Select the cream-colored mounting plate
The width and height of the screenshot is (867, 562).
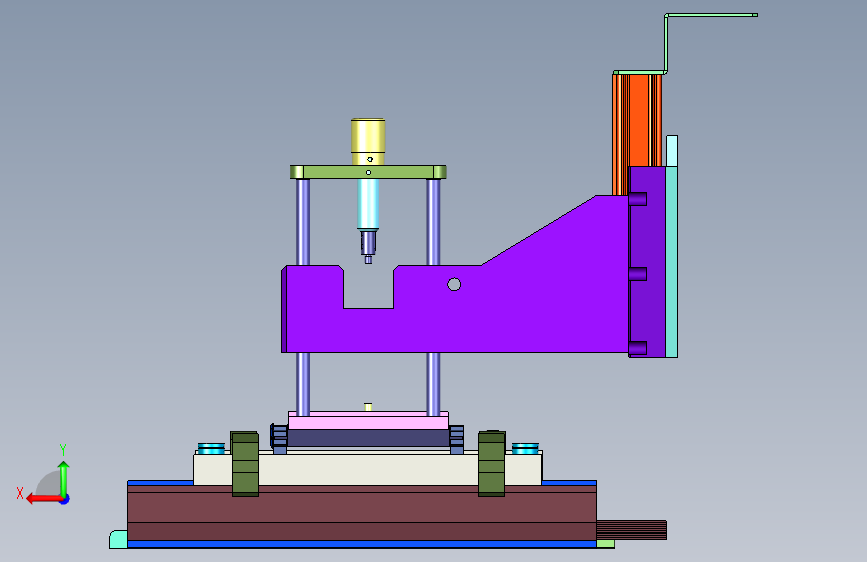pyautogui.click(x=368, y=469)
